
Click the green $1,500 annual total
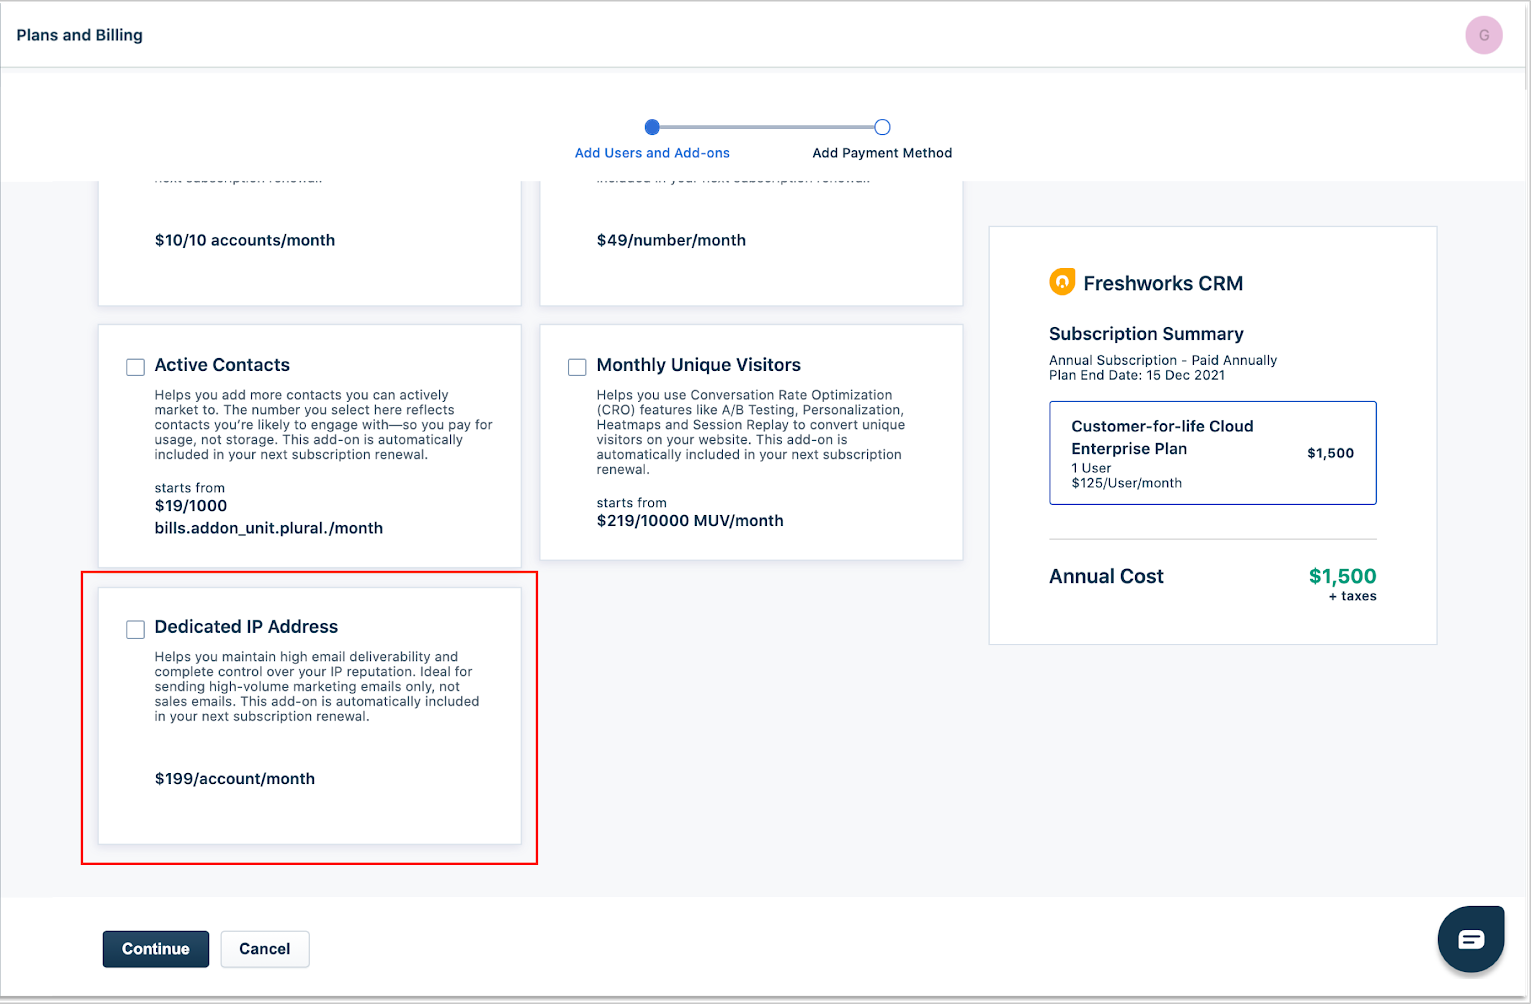tap(1342, 576)
